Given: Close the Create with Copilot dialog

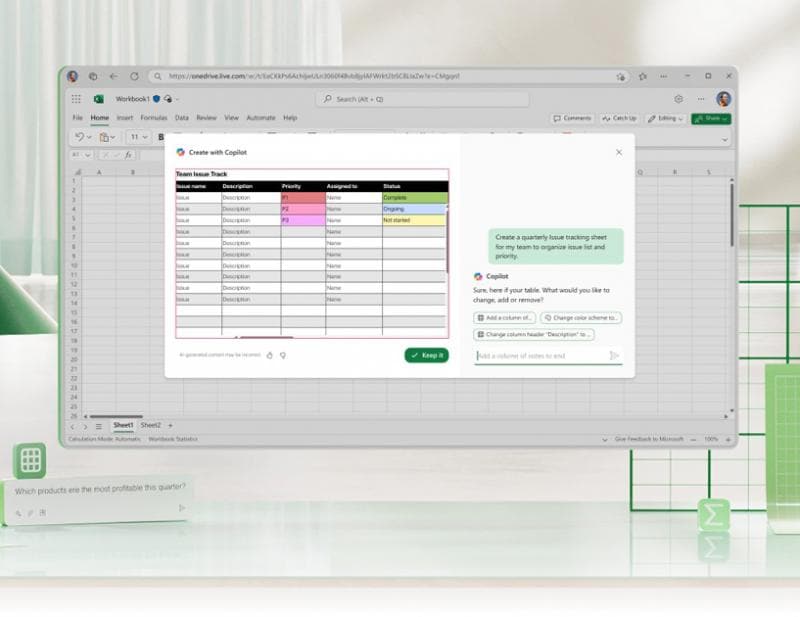Looking at the screenshot, I should [x=618, y=152].
